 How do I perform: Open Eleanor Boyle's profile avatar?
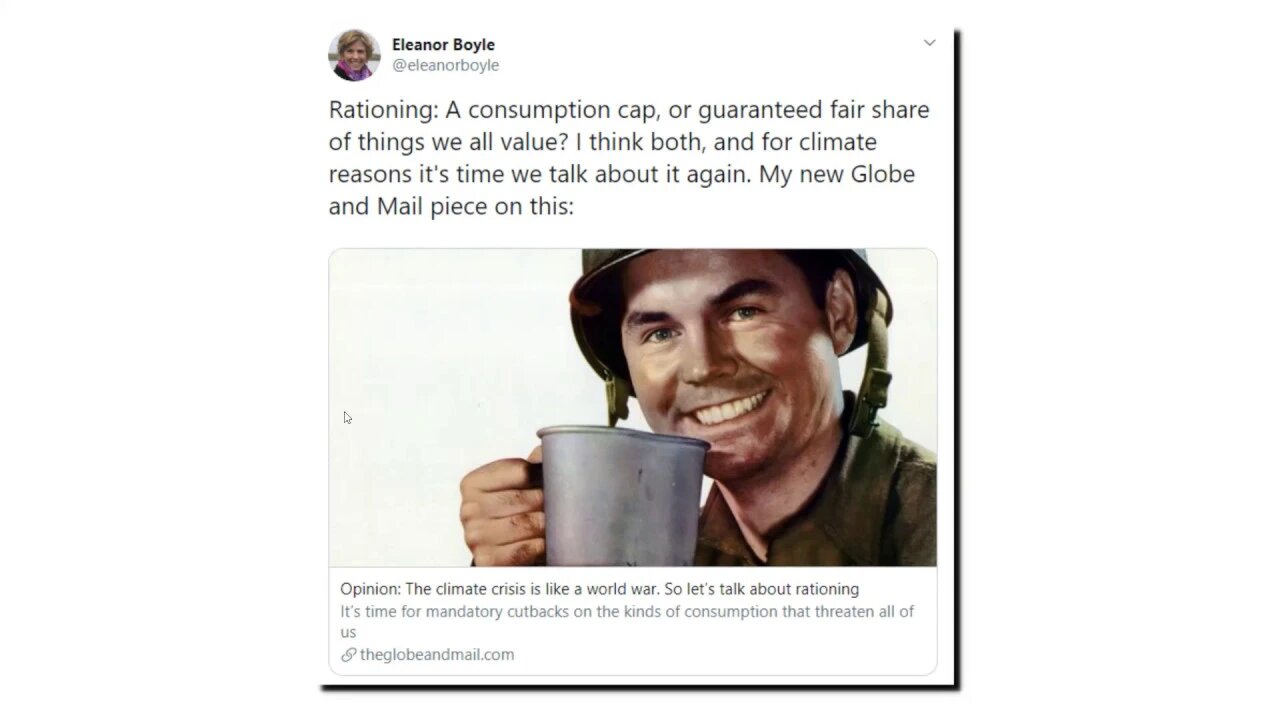354,54
